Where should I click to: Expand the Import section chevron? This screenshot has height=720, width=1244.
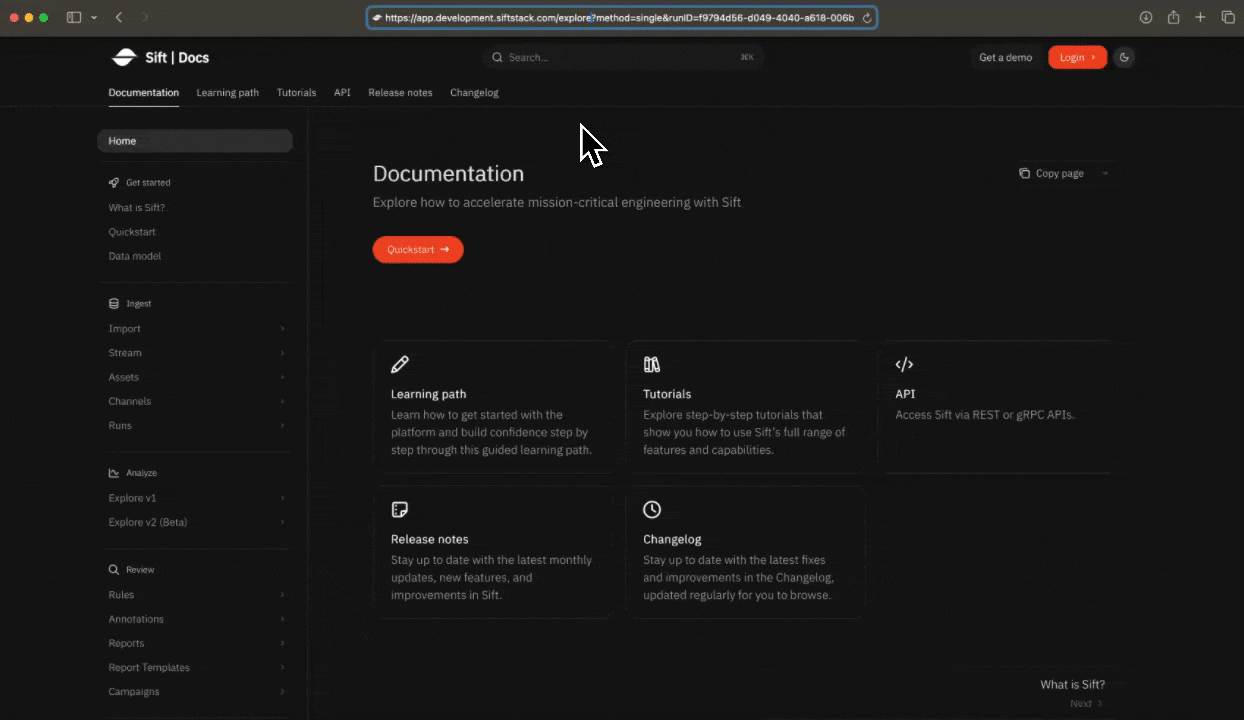point(282,329)
